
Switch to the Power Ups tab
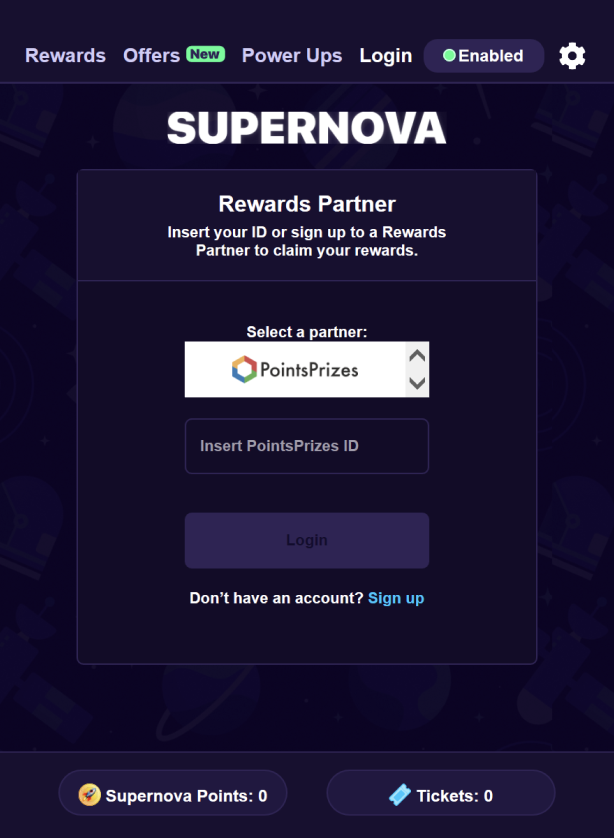point(292,56)
